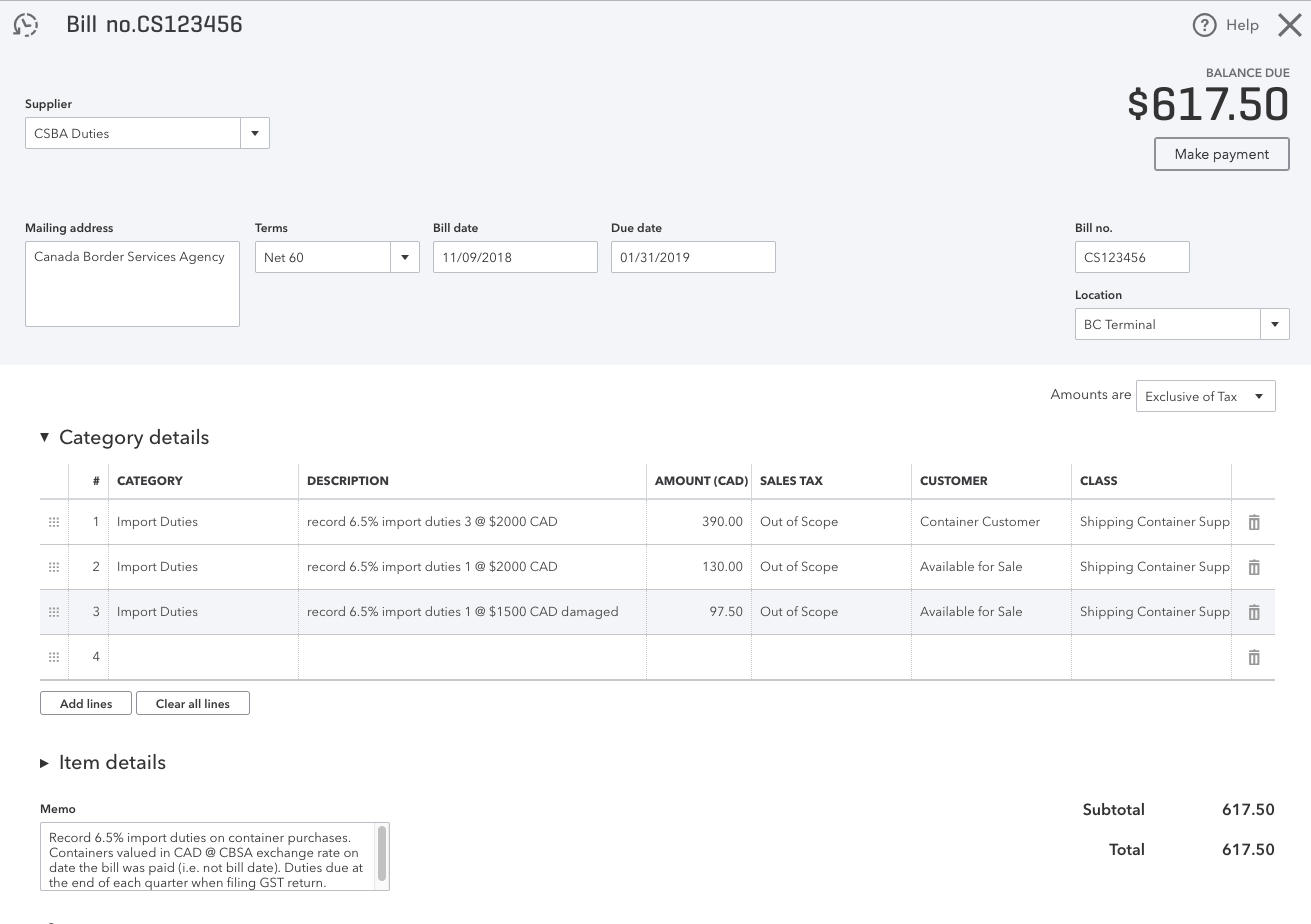
Task: Open the Supplier dropdown arrow
Action: (x=255, y=133)
